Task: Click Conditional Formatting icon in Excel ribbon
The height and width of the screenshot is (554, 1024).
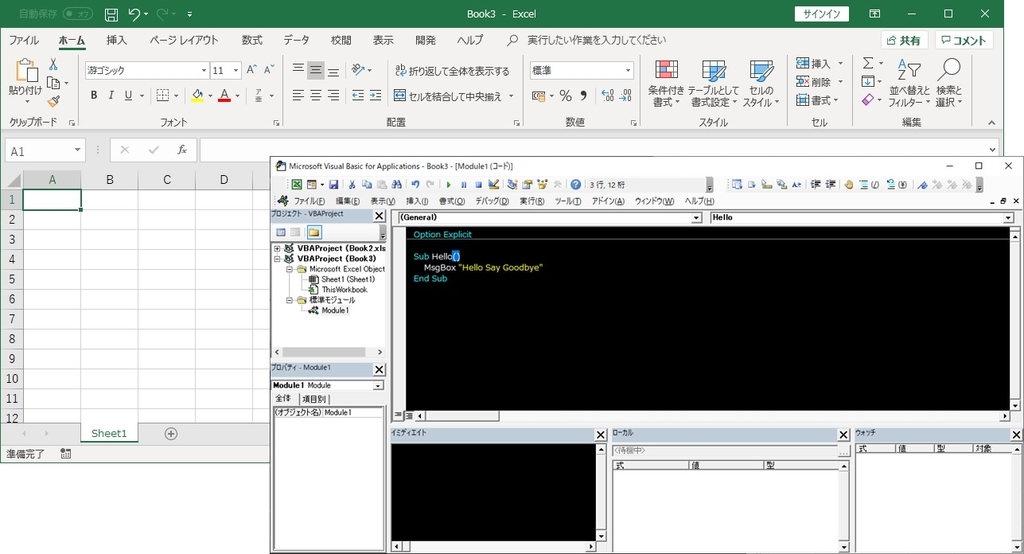Action: (x=666, y=83)
